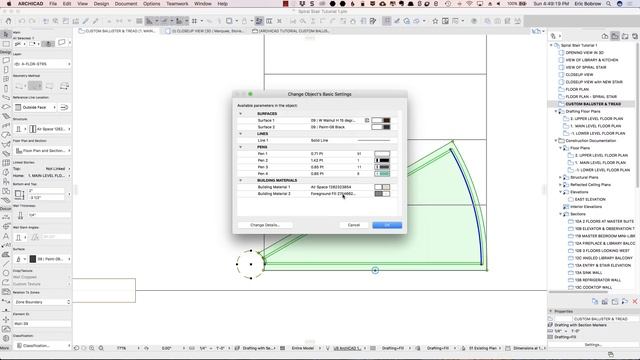640x360 pixels.
Task: Collapse the Drafting Floor Plans folder
Action: 556,111
